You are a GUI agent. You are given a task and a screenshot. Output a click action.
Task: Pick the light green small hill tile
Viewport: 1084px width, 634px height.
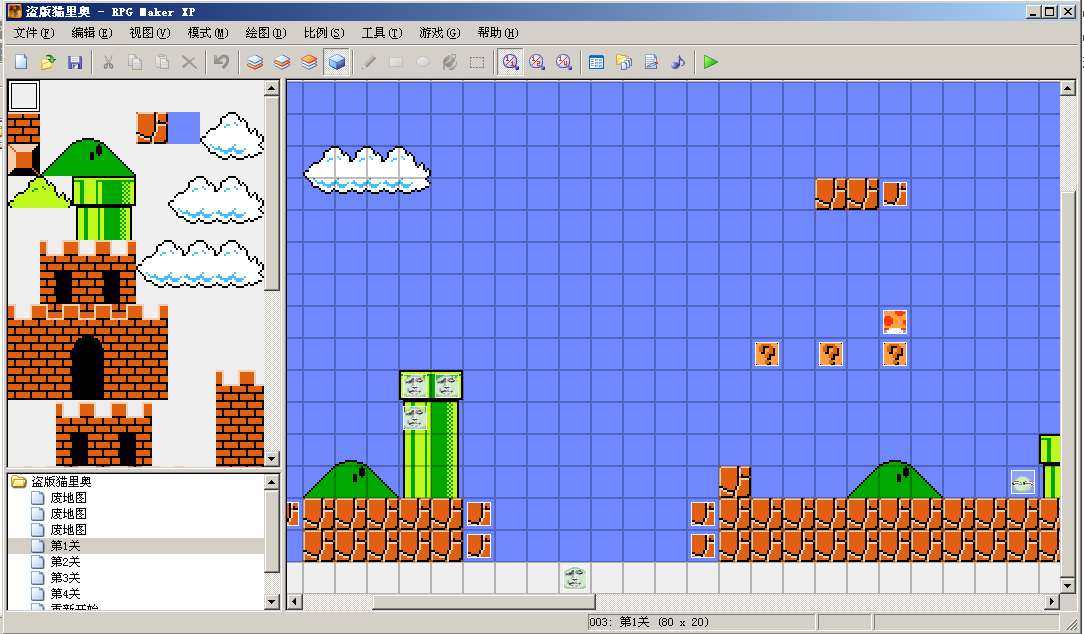39,192
